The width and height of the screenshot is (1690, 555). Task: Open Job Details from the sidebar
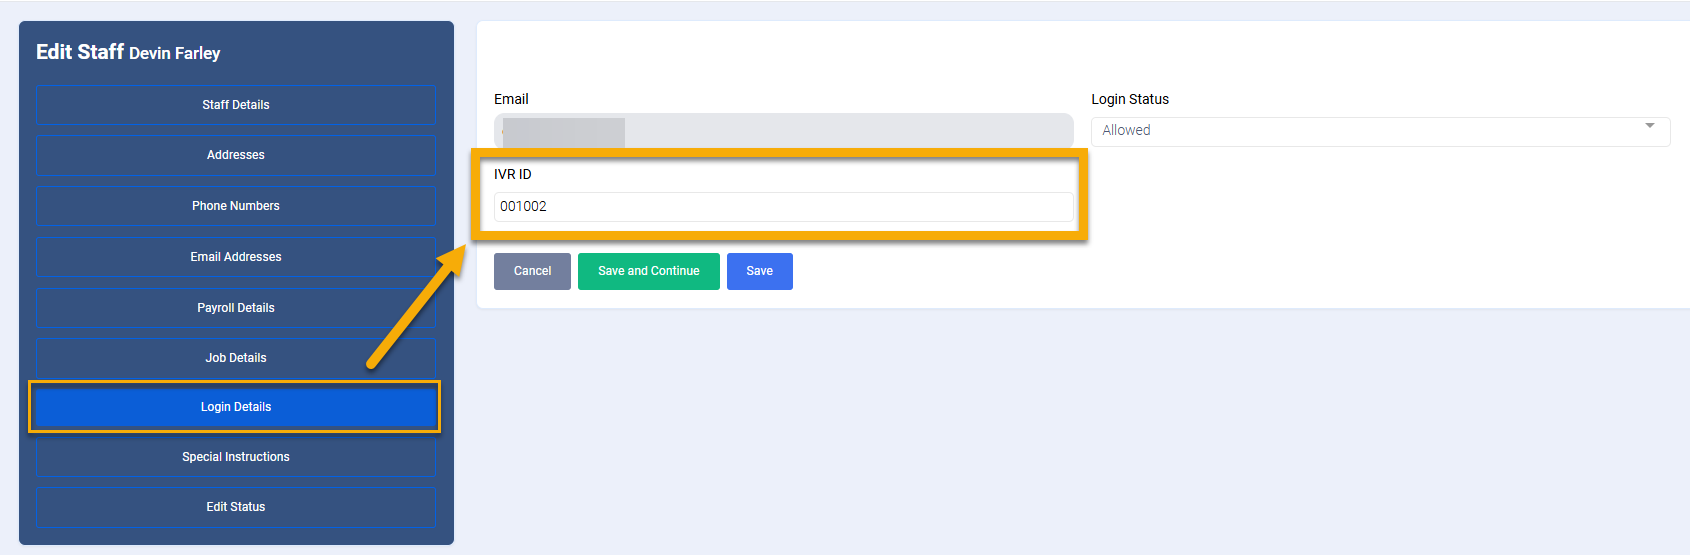coord(236,358)
